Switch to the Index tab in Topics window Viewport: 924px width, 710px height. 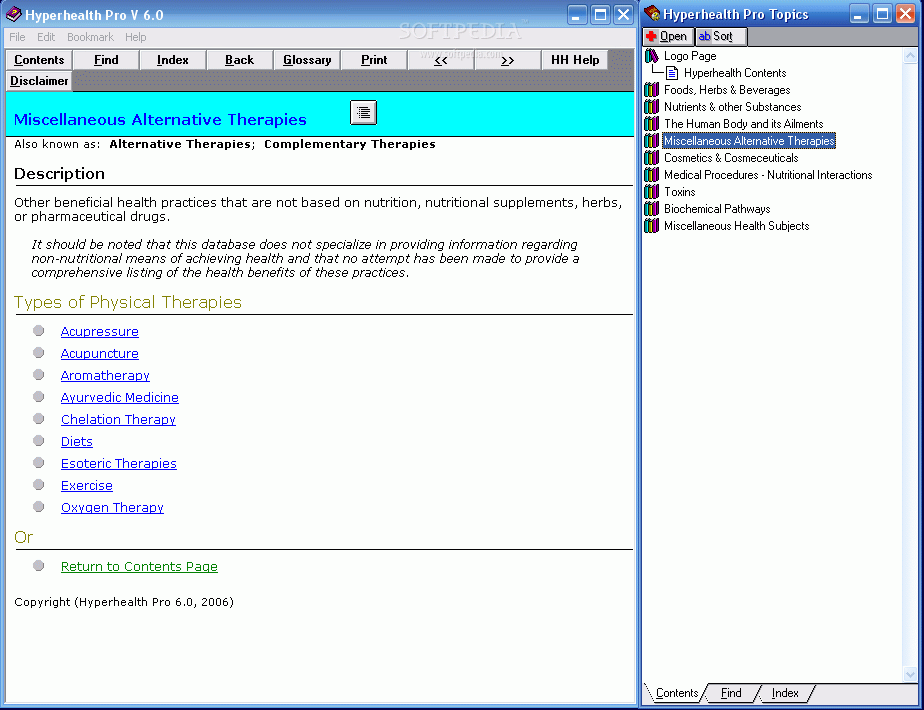[x=785, y=694]
